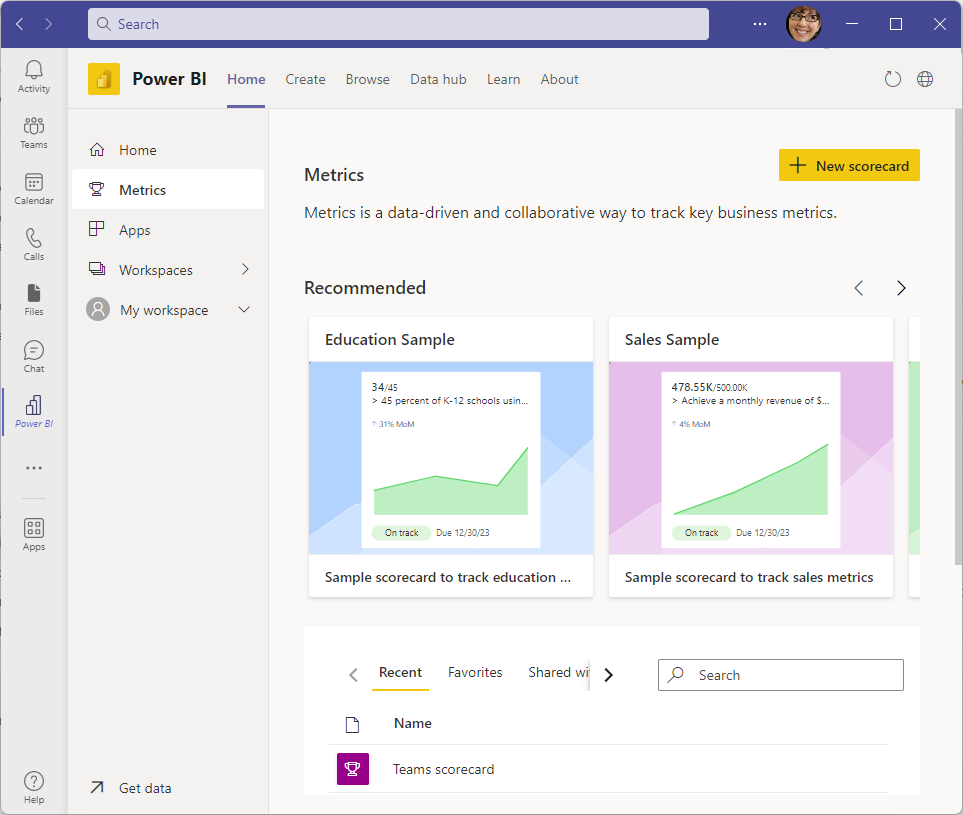Click the Education Sample card title
The height and width of the screenshot is (815, 963).
coord(389,339)
